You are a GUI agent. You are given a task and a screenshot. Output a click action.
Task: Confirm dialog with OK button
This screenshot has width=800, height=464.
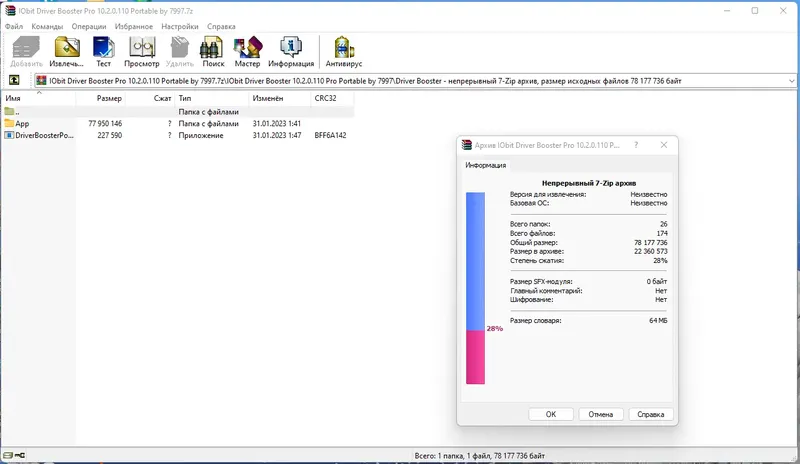pos(551,414)
